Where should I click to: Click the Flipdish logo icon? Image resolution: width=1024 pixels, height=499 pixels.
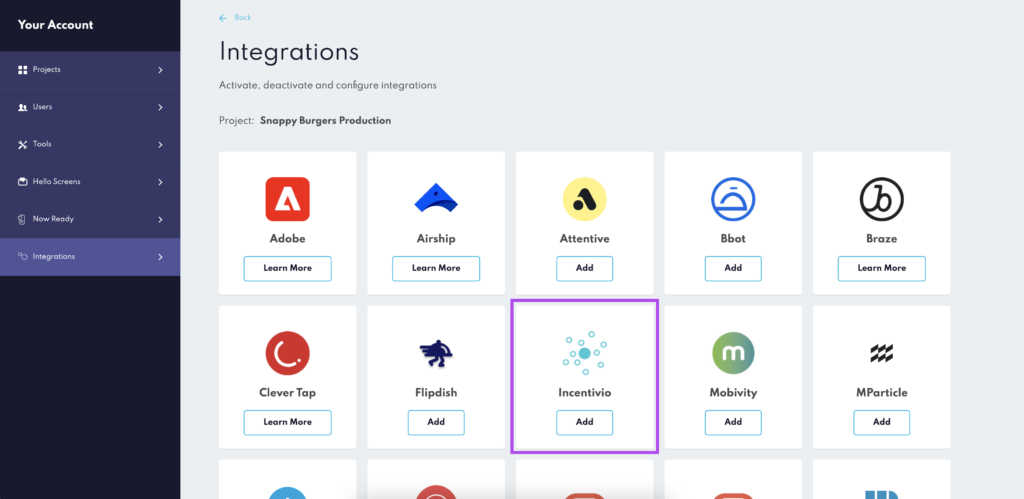click(436, 353)
